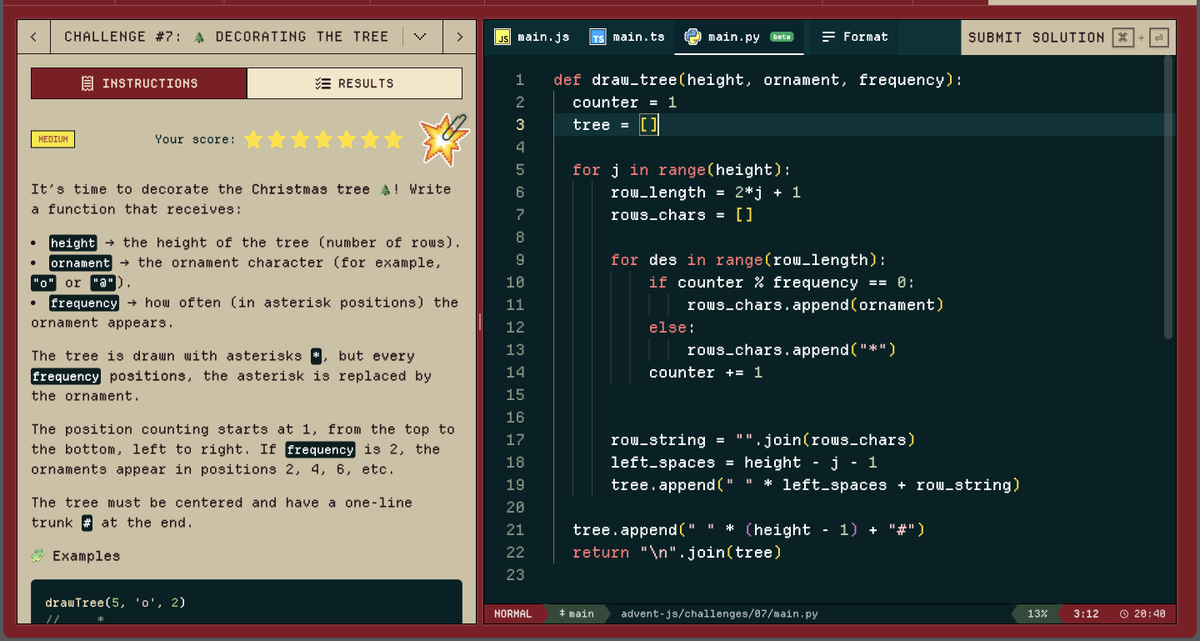
Task: Click the last star in Your score rating
Action: [x=393, y=141]
